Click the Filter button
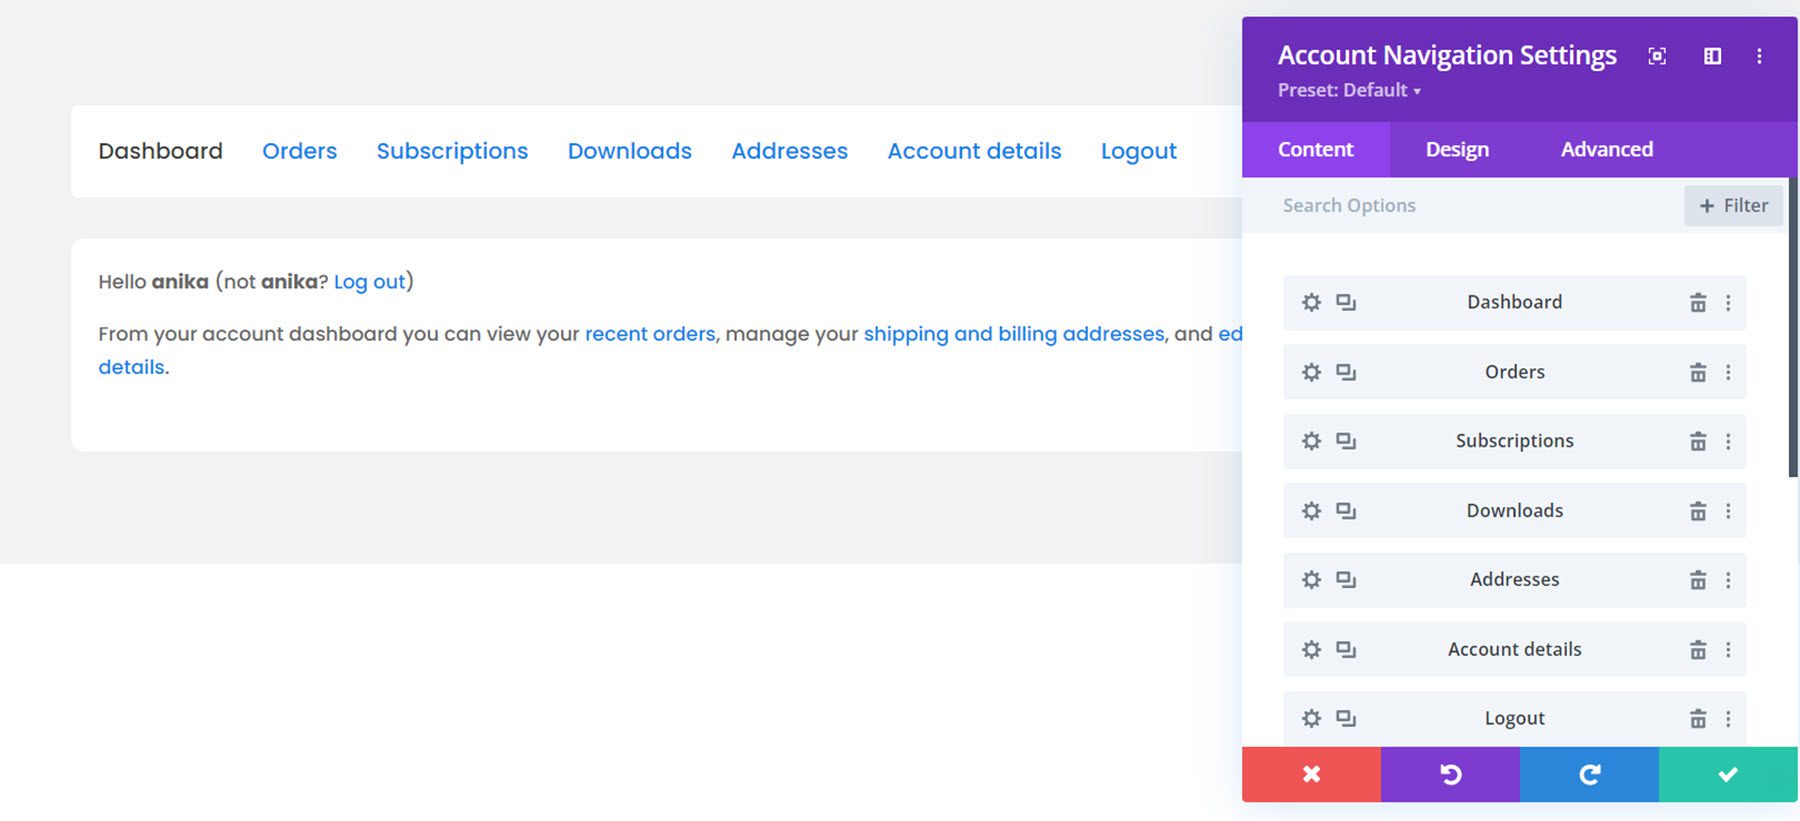Screen dimensions: 1800x821 tap(1733, 206)
